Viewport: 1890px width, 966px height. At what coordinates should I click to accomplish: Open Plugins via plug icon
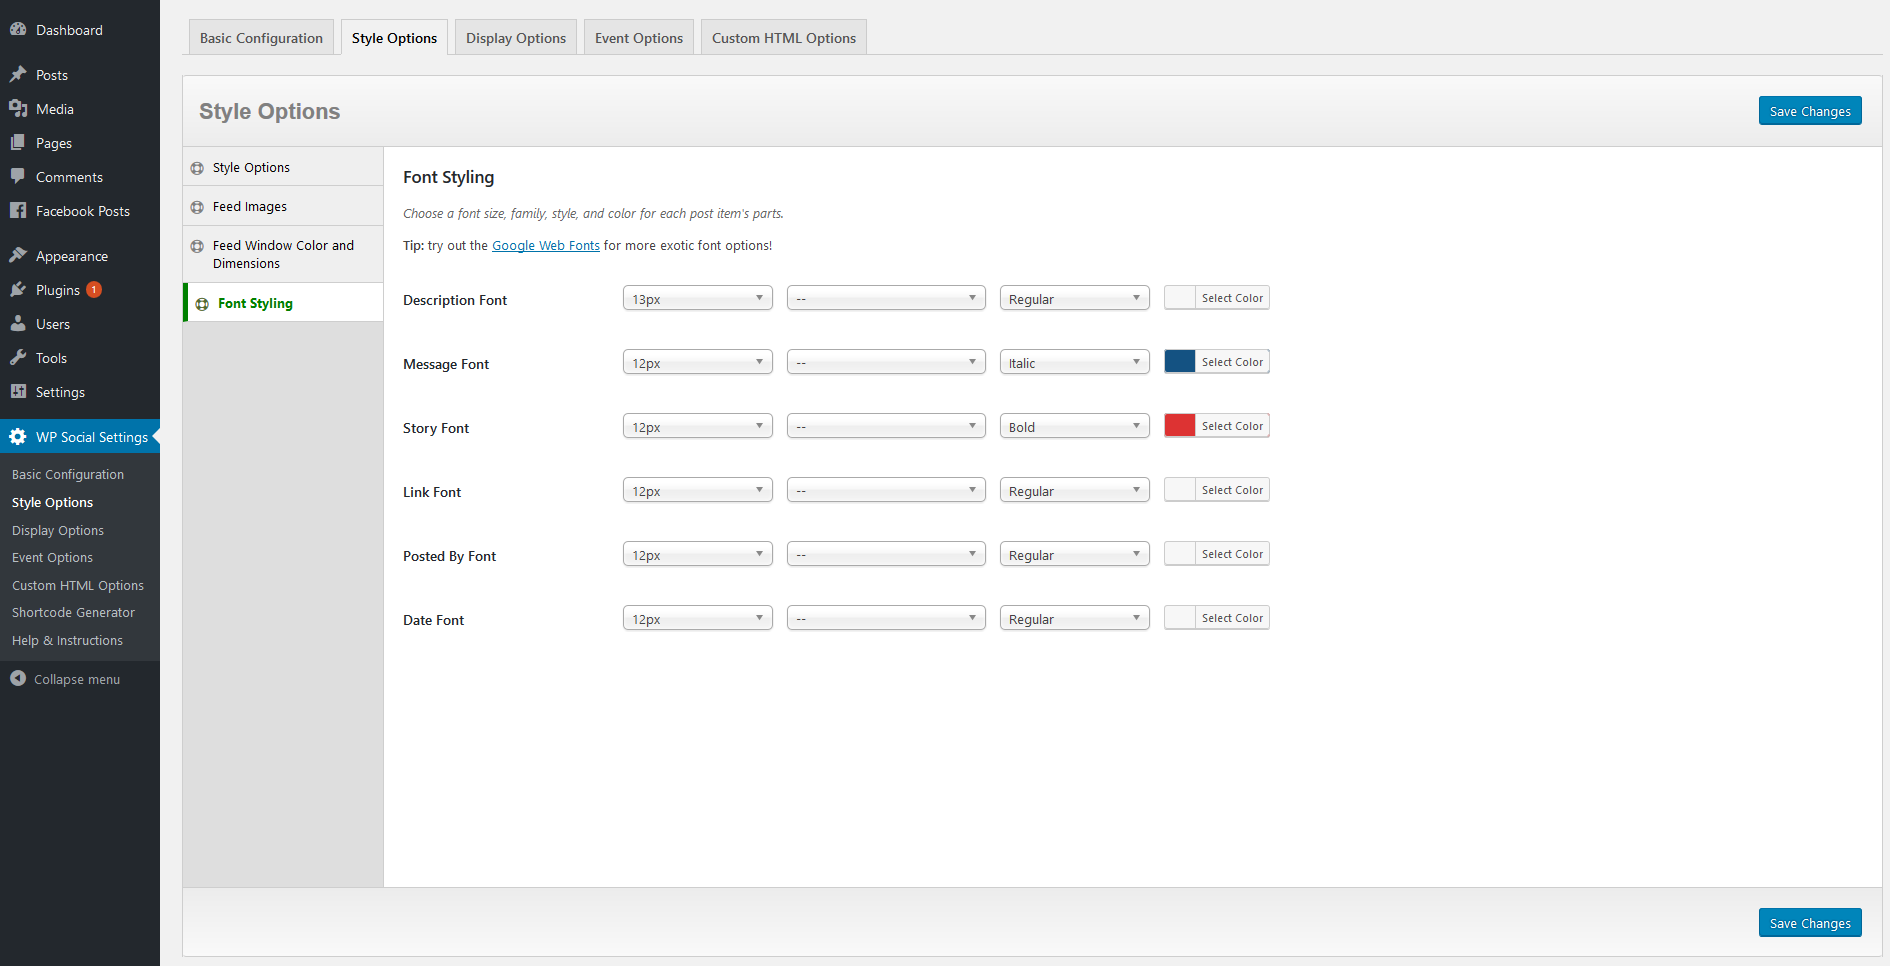pyautogui.click(x=18, y=290)
